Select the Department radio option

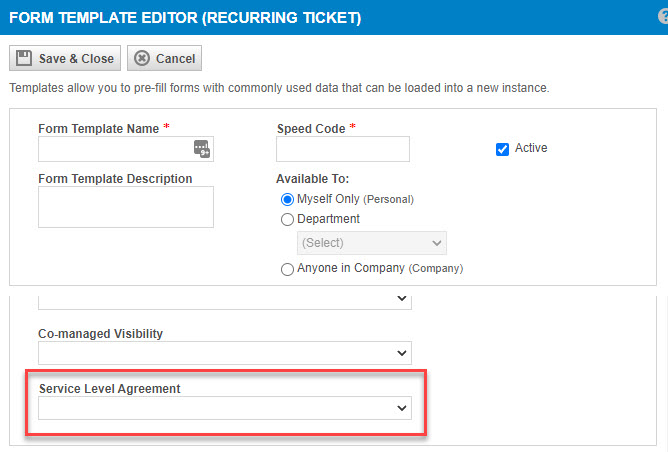287,219
